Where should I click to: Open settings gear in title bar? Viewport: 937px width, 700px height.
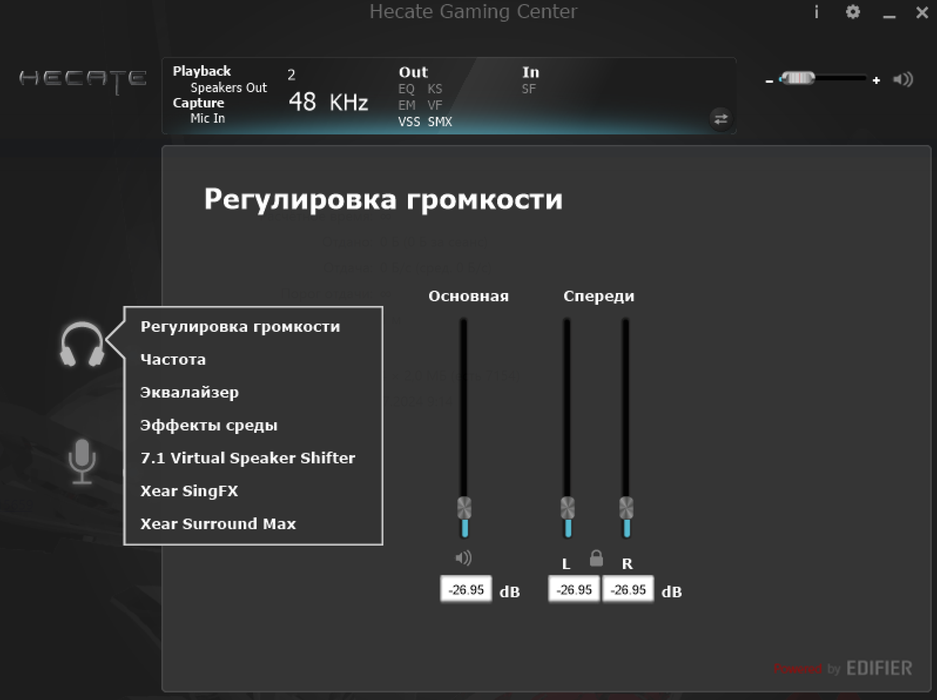(853, 12)
